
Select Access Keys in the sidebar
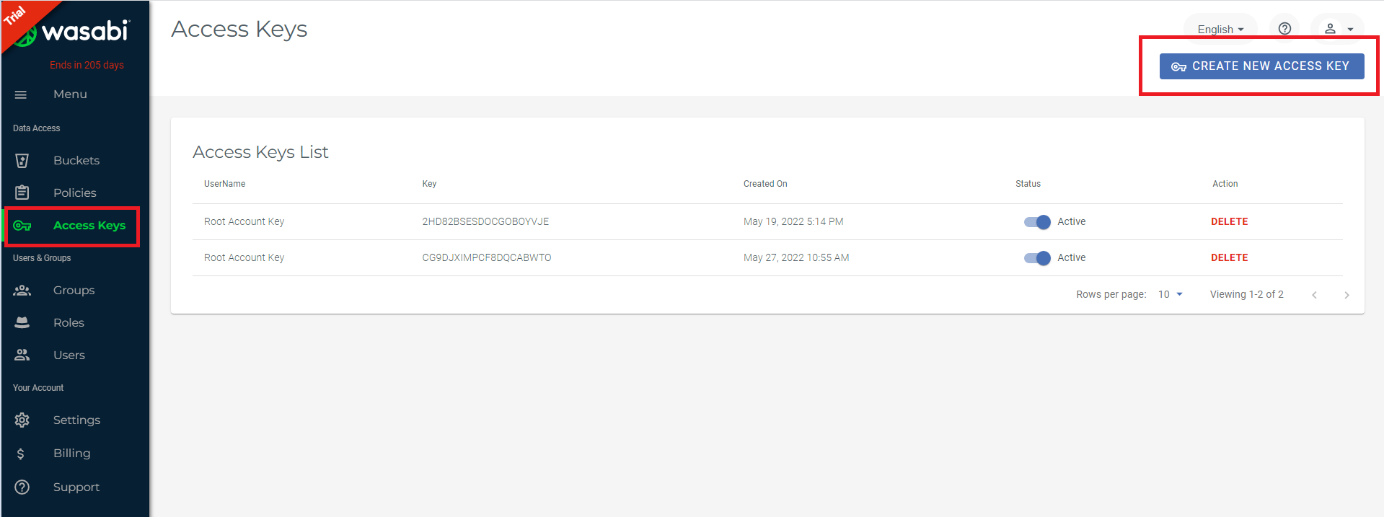coord(88,225)
